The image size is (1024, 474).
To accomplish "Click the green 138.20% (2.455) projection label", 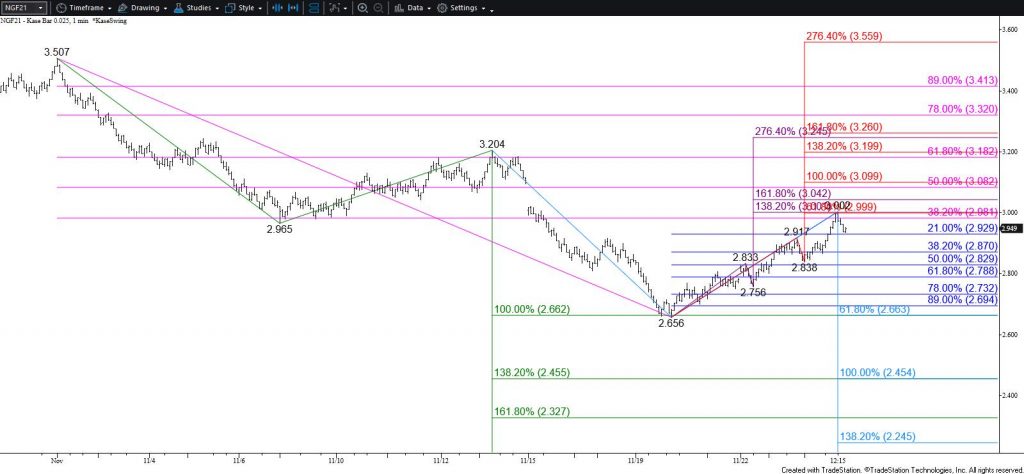I will coord(532,373).
